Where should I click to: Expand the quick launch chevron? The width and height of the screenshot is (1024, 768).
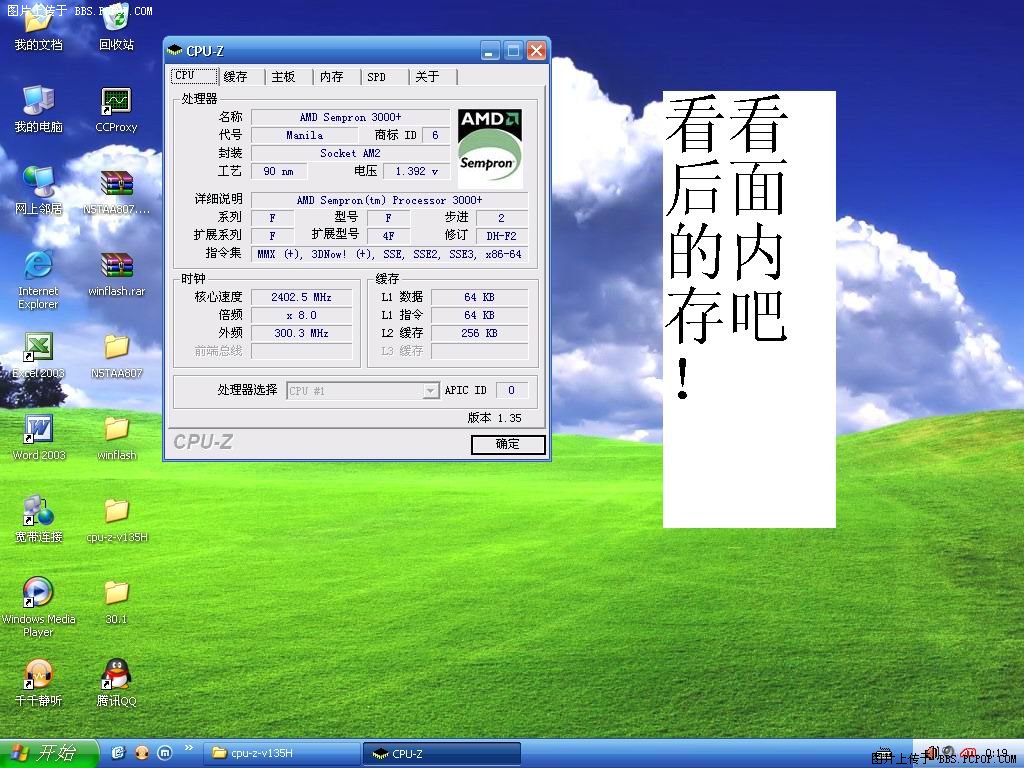pos(189,748)
